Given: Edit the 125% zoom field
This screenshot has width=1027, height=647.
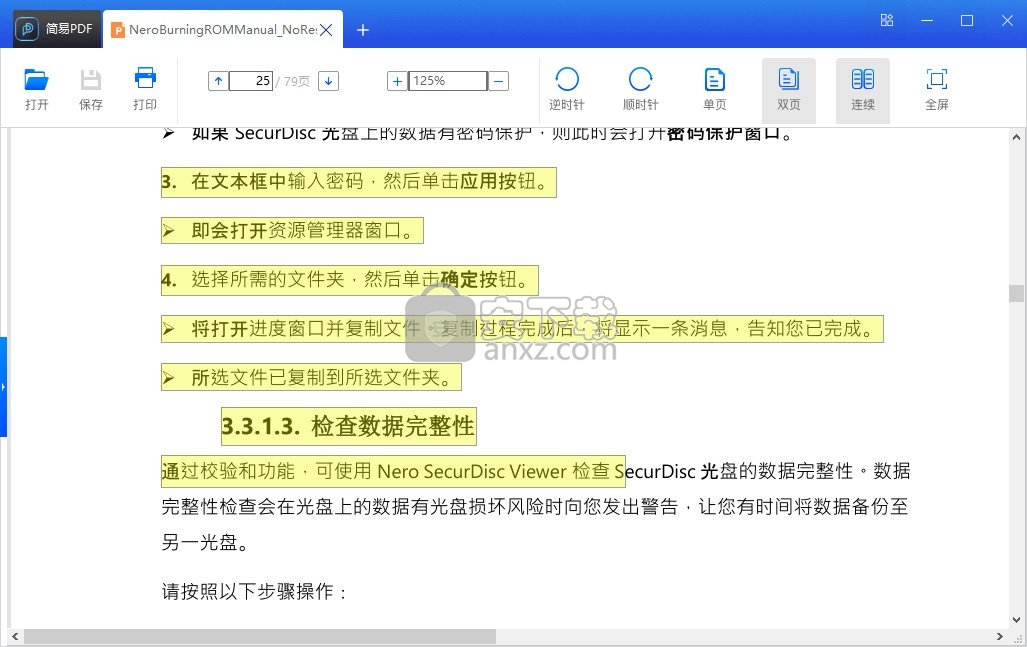Looking at the screenshot, I should tap(448, 81).
